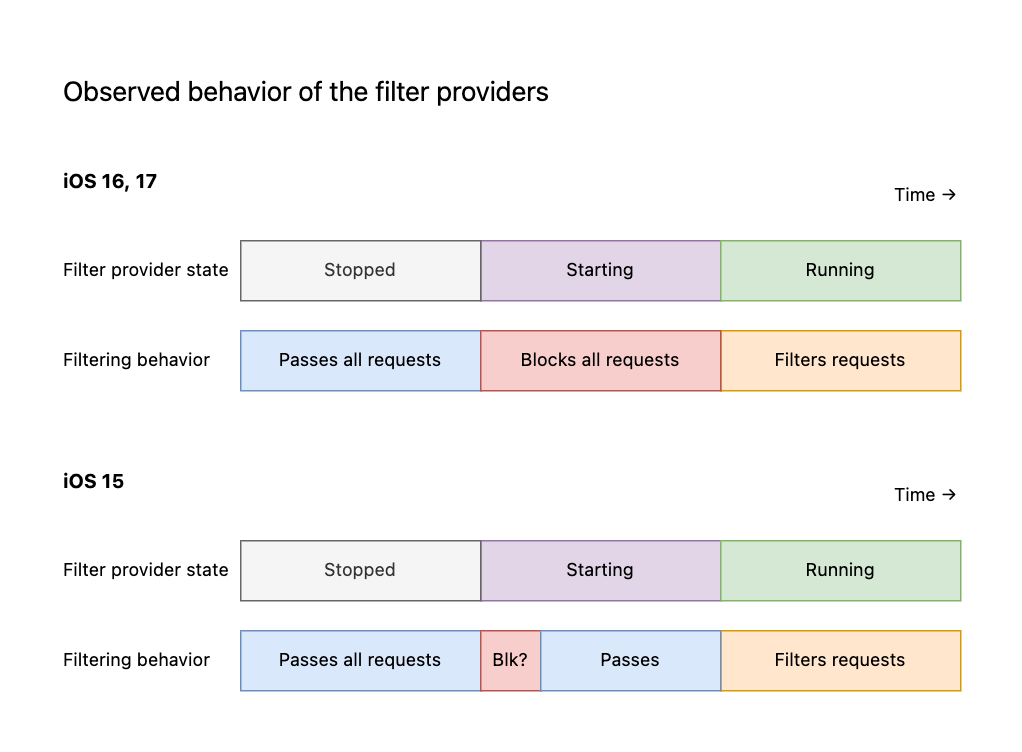Click the iOS 16 Running state box
Screen dimensions: 1022x752
pos(841,270)
